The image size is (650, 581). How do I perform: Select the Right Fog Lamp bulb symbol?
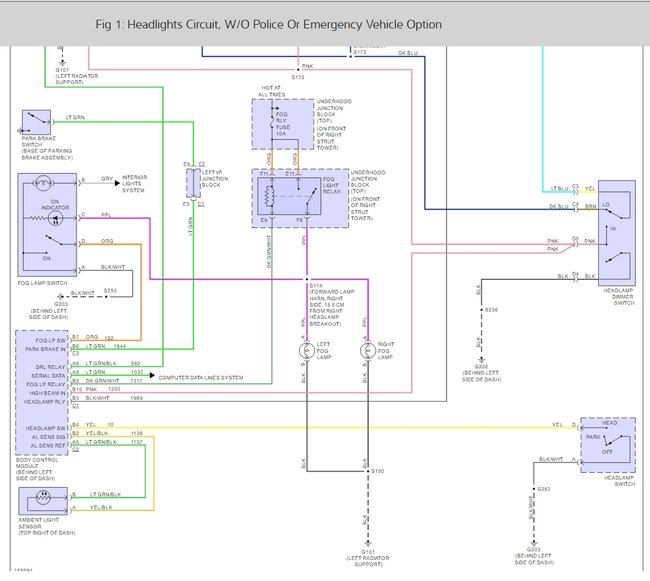coord(368,351)
